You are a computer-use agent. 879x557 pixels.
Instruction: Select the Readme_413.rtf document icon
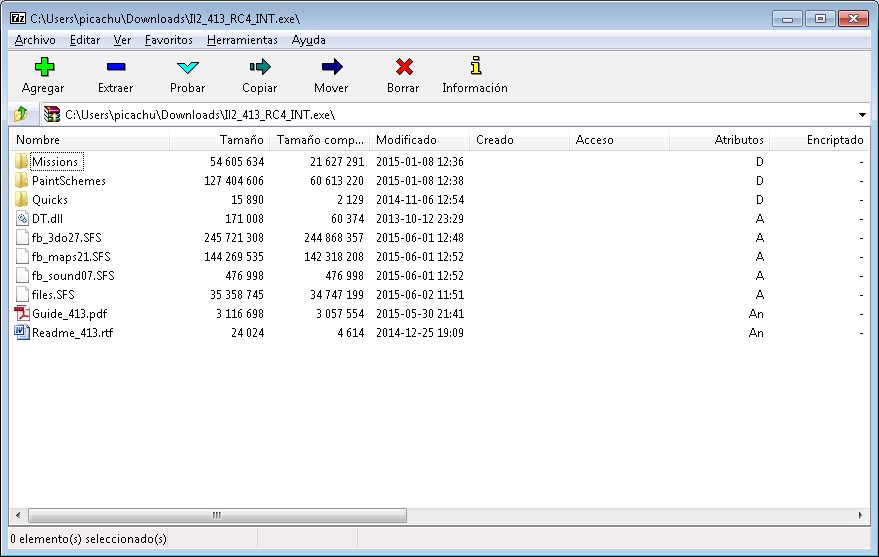point(22,332)
